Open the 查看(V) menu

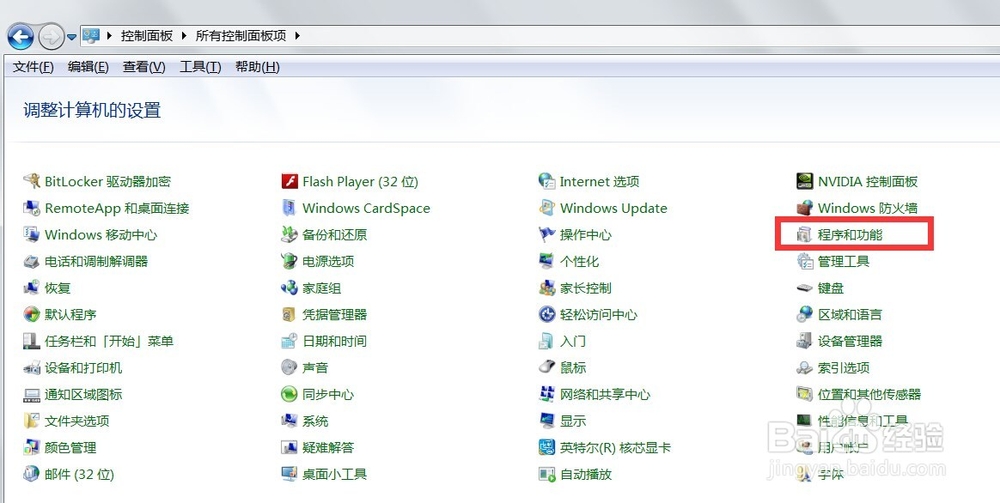click(144, 67)
